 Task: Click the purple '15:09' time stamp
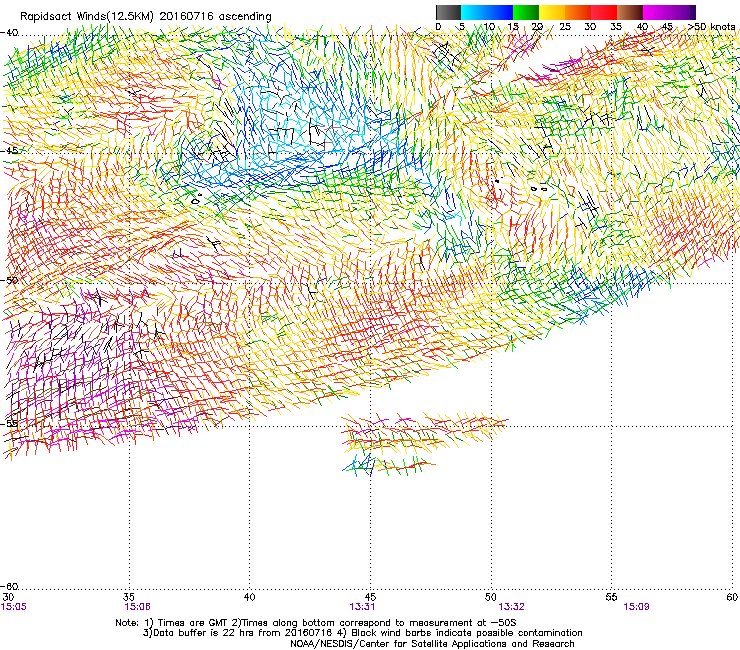point(636,607)
